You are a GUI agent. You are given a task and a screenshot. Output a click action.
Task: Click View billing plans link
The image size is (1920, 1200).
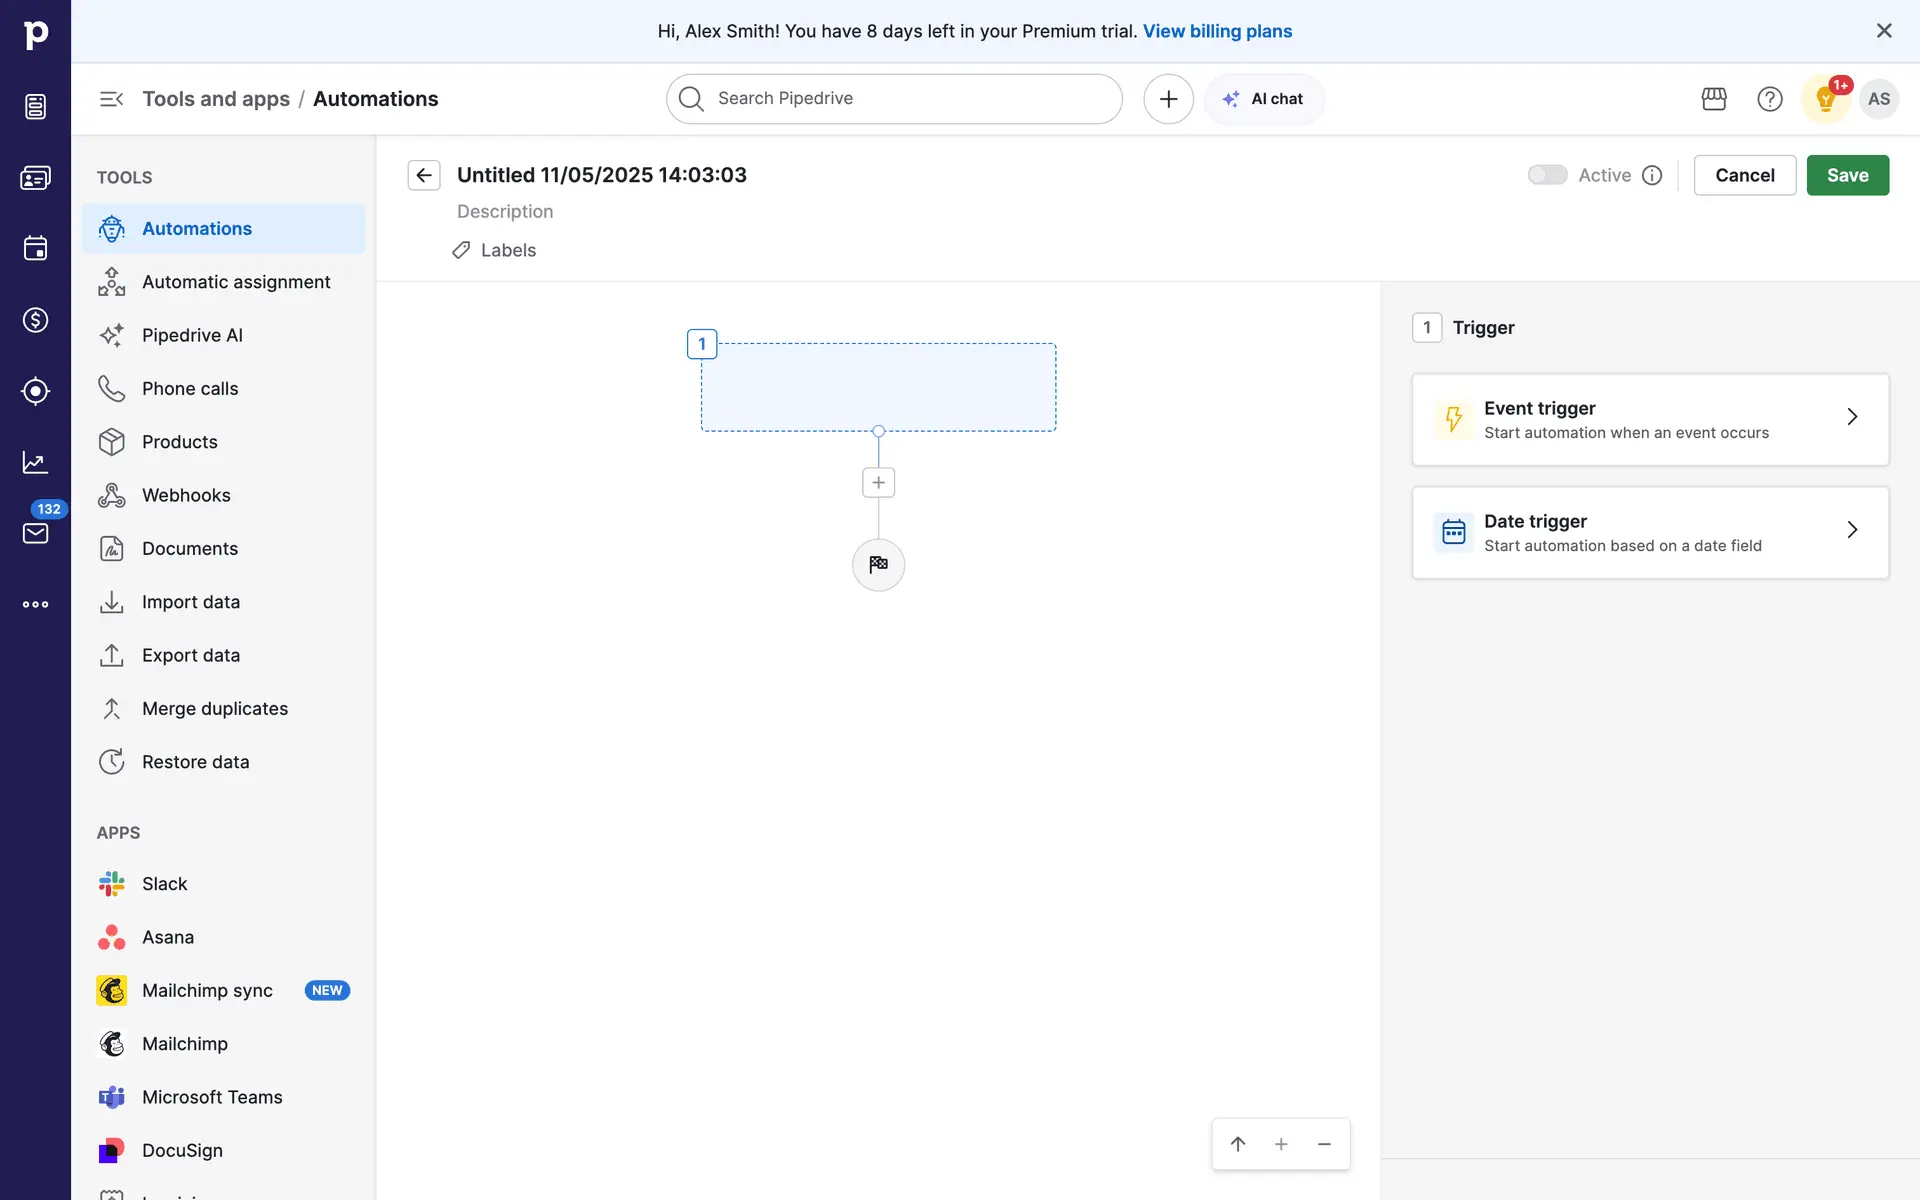[1217, 31]
